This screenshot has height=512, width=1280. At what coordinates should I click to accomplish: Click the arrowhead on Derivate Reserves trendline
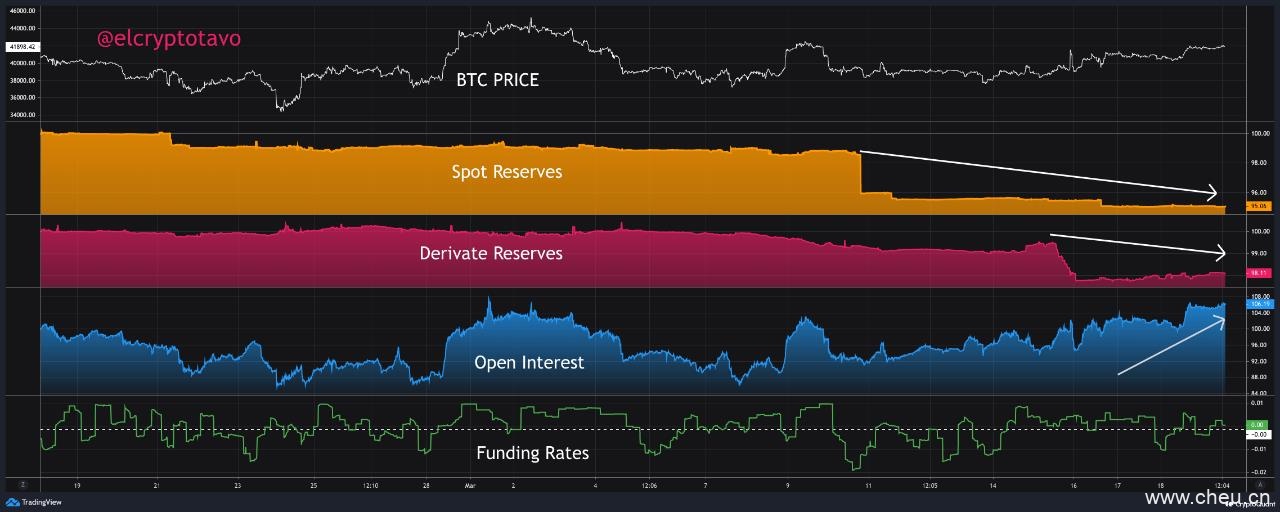[x=1219, y=253]
